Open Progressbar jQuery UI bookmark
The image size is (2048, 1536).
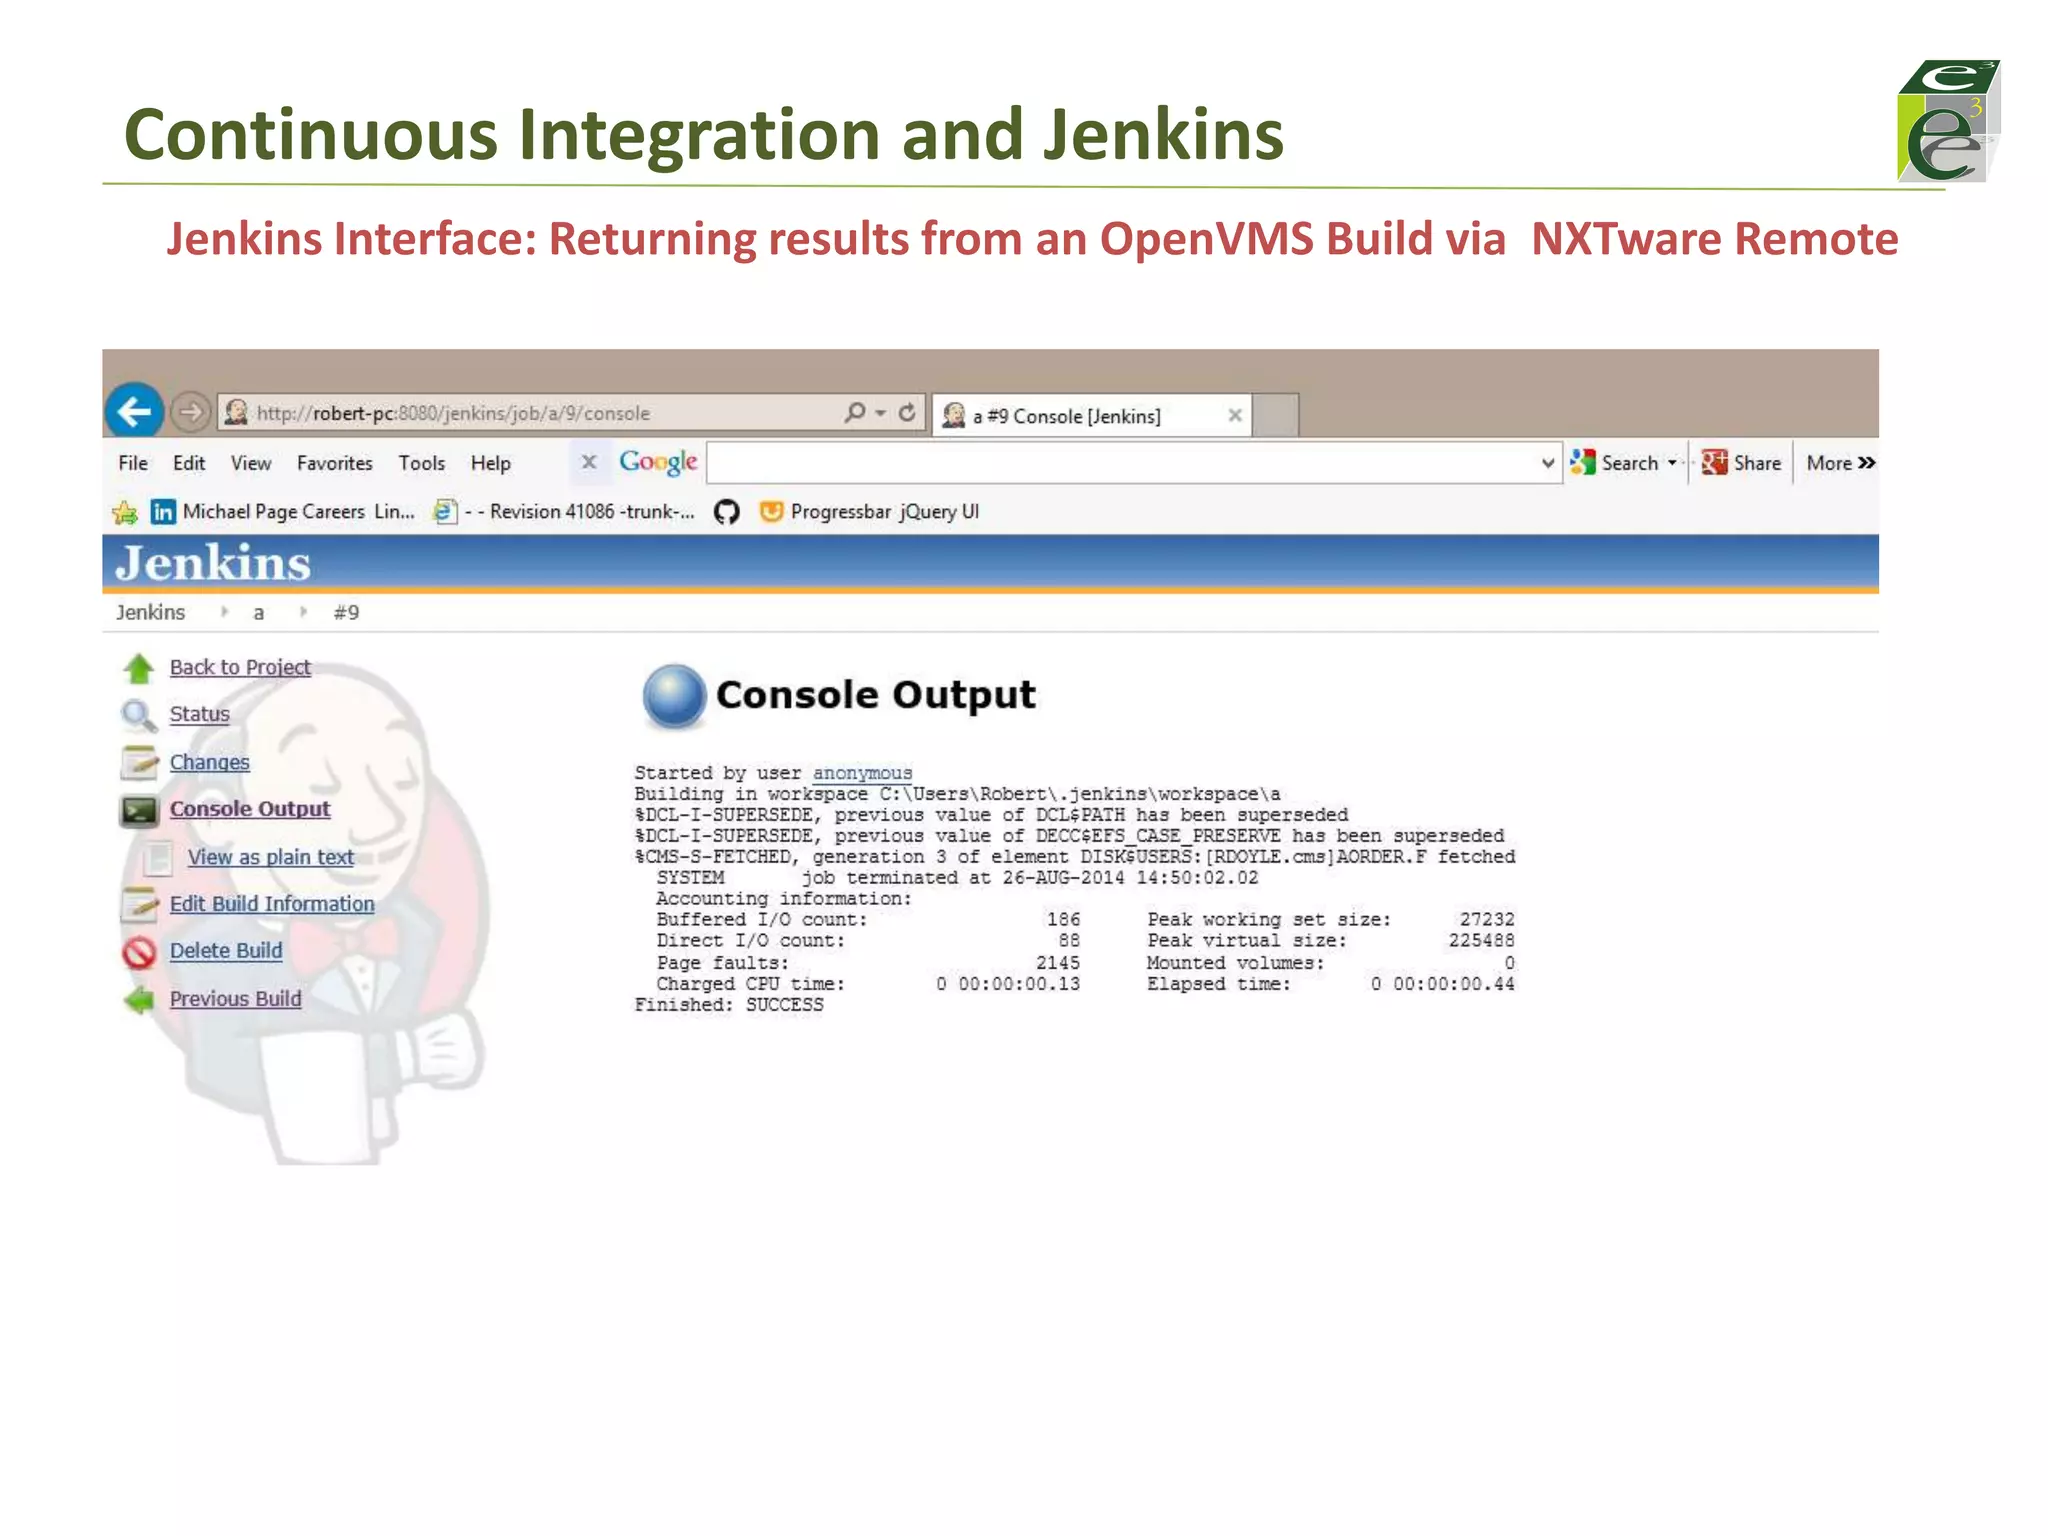869,512
